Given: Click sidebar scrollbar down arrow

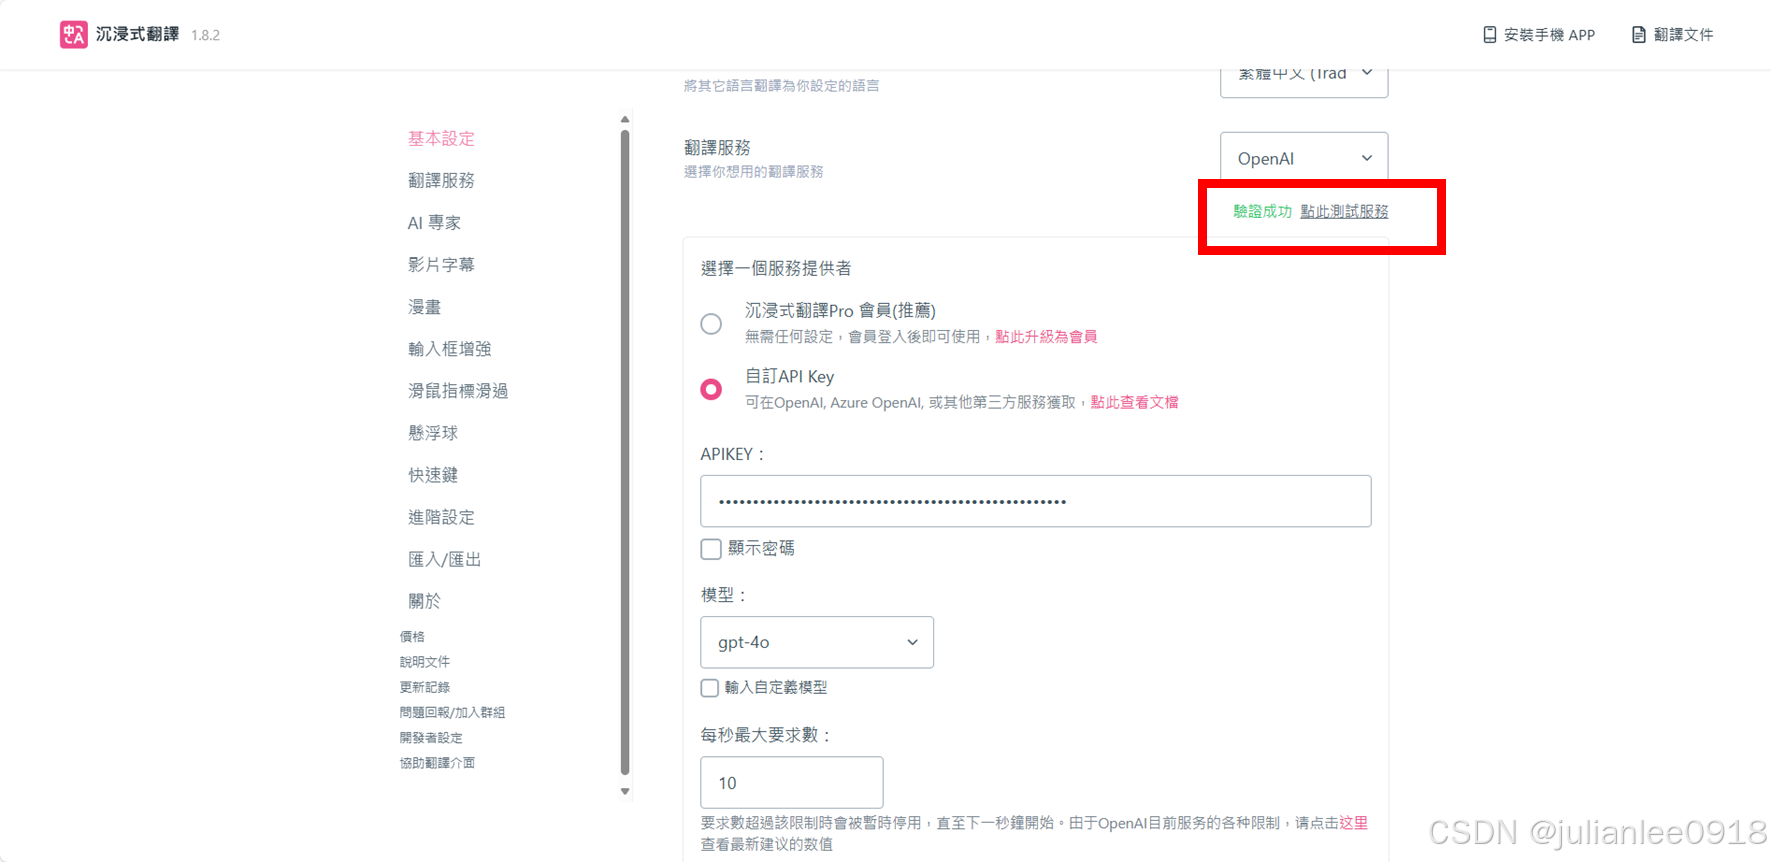Looking at the screenshot, I should 625,791.
